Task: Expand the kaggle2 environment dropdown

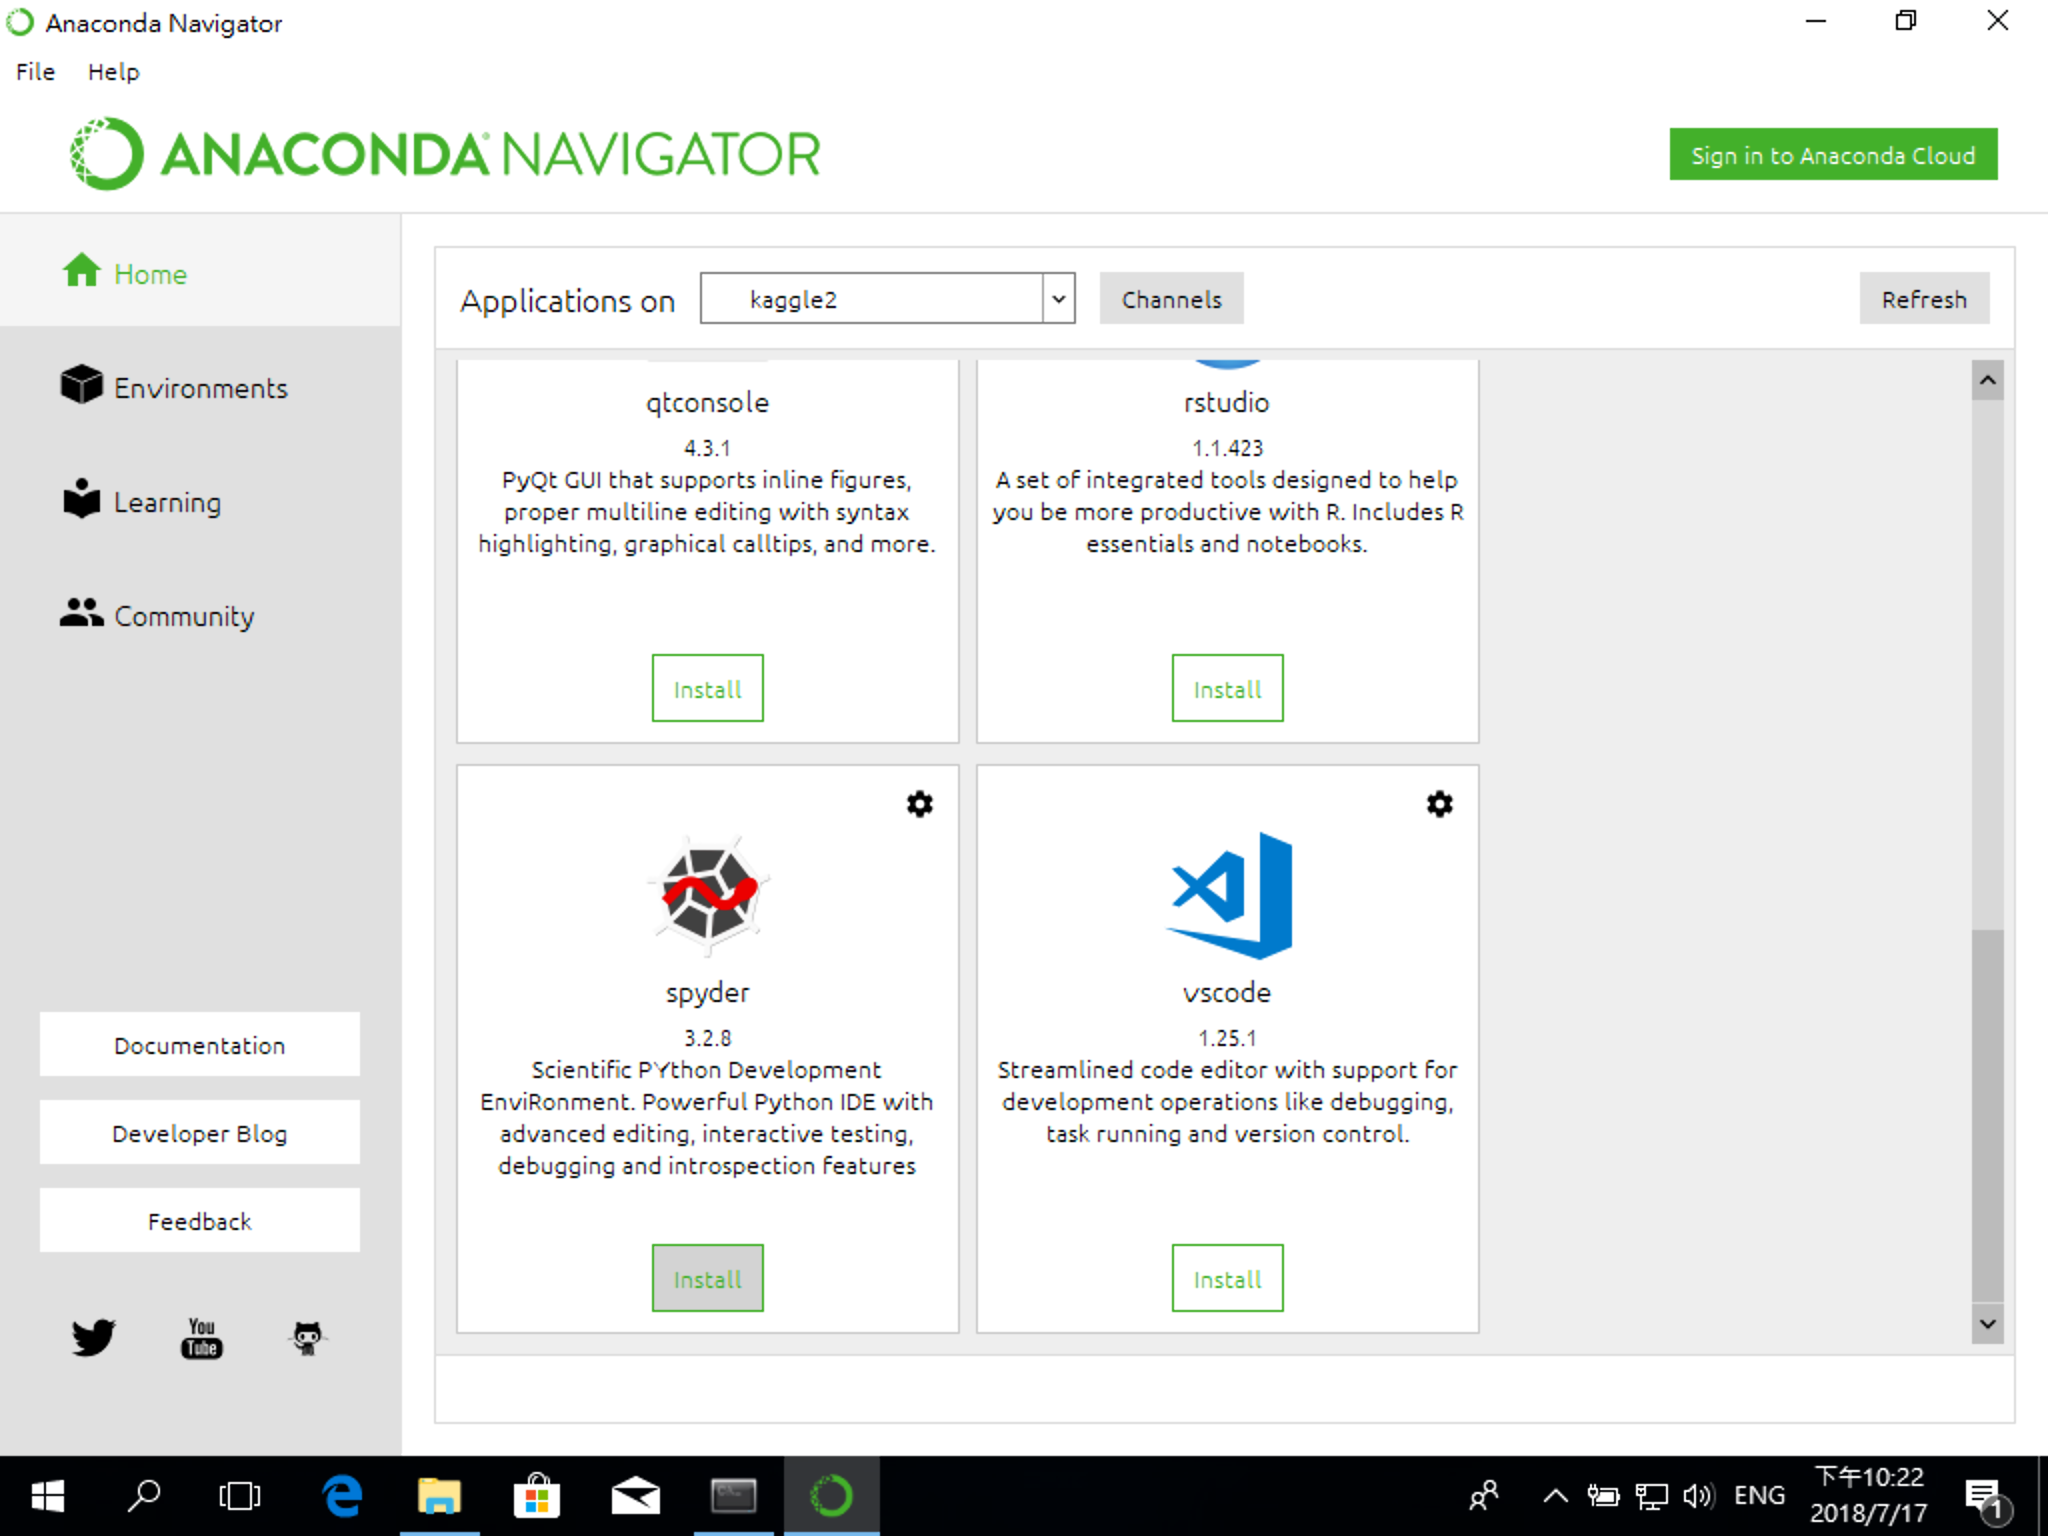Action: (x=1058, y=299)
